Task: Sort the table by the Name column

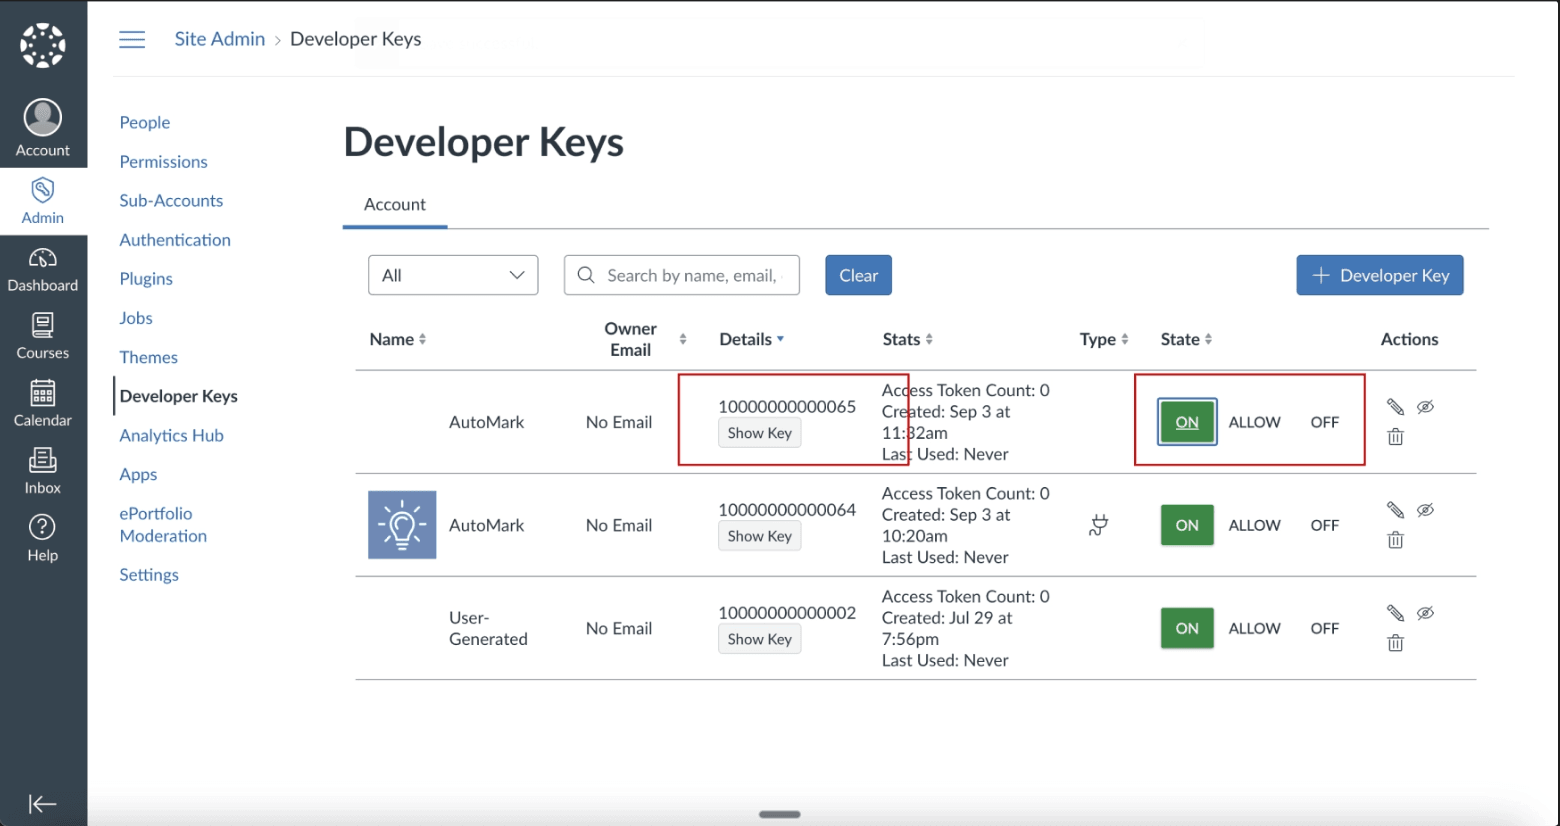Action: [397, 339]
